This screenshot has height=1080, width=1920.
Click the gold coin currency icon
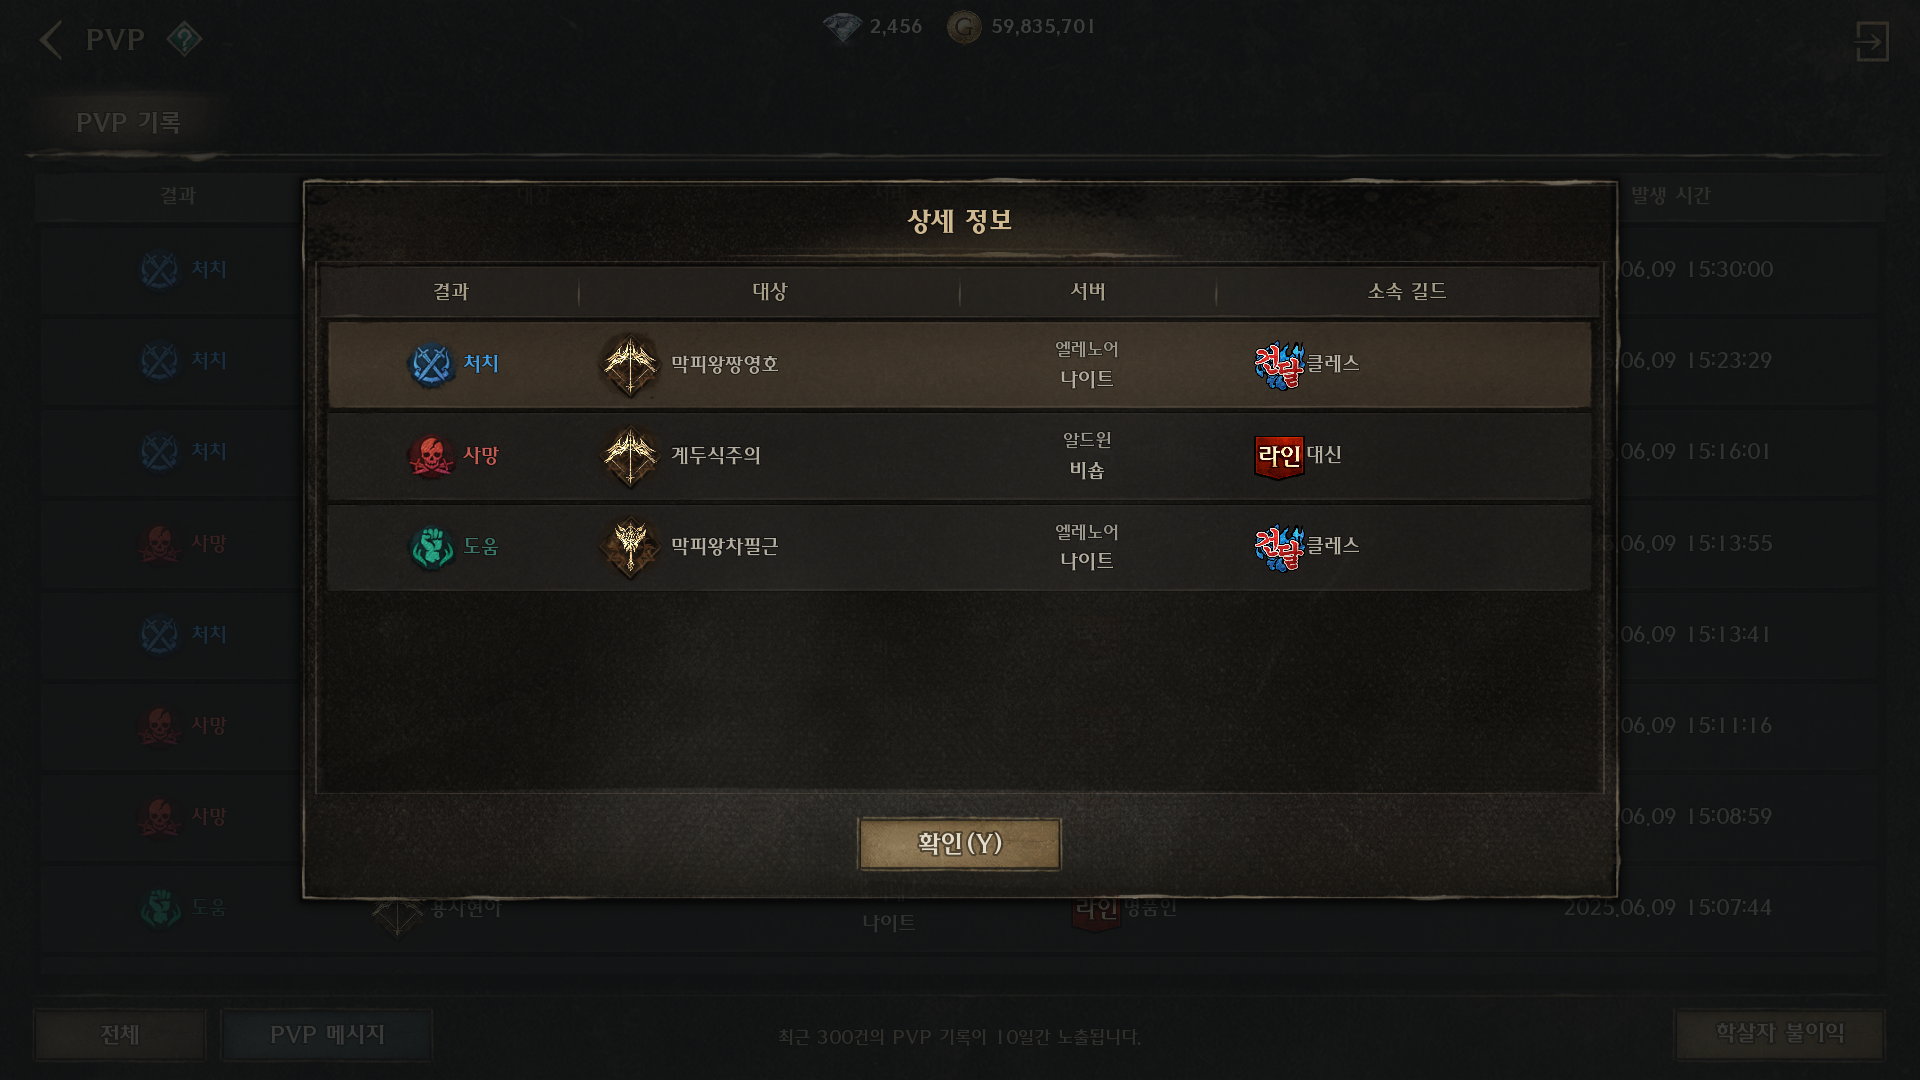pyautogui.click(x=964, y=27)
